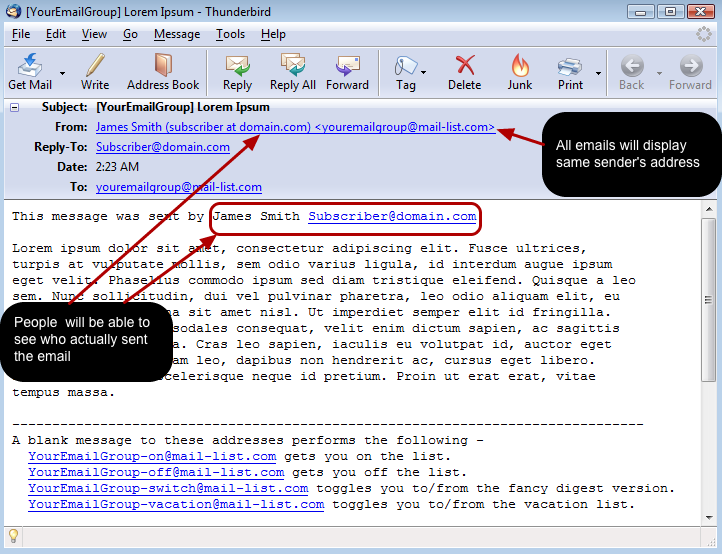Open the Get Mail dropdown arrow

(x=62, y=73)
